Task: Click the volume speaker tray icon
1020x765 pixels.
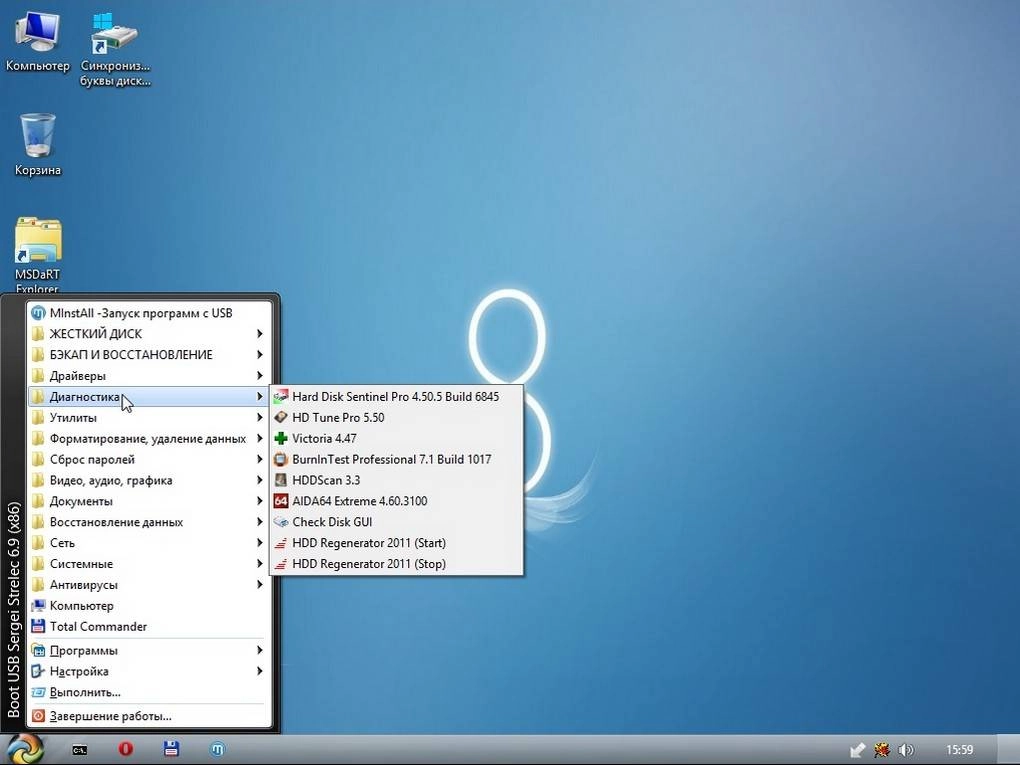Action: (906, 750)
